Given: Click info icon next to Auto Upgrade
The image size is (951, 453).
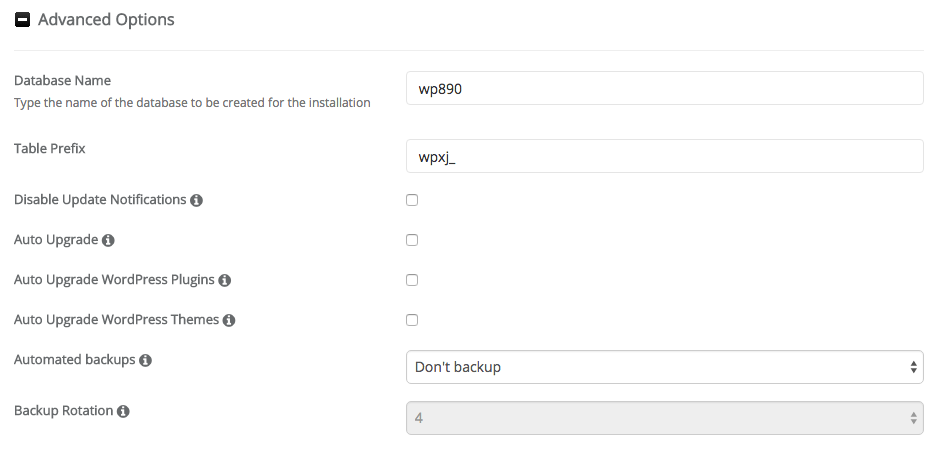Looking at the screenshot, I should [108, 240].
